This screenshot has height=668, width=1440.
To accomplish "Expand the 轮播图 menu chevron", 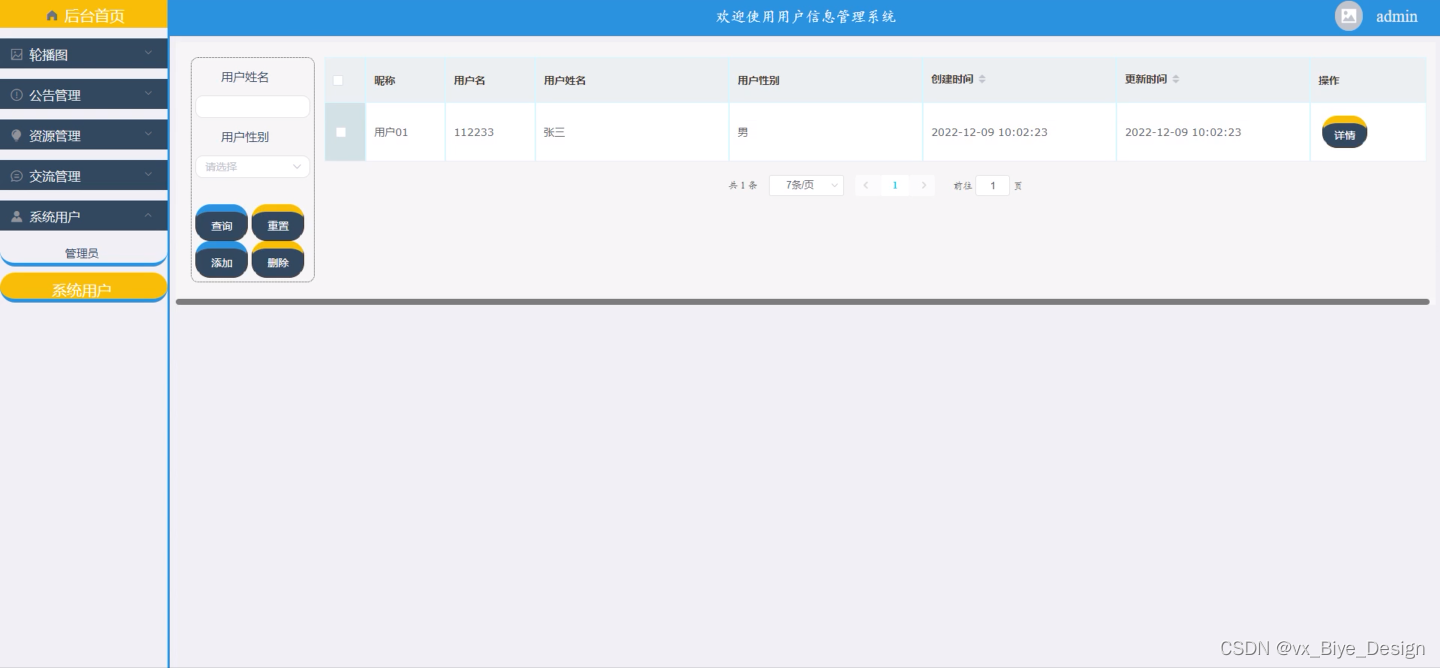I will click(148, 53).
